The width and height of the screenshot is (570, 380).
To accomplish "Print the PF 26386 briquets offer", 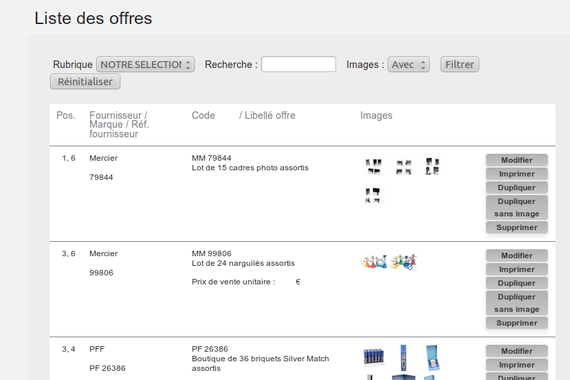I will point(517,365).
